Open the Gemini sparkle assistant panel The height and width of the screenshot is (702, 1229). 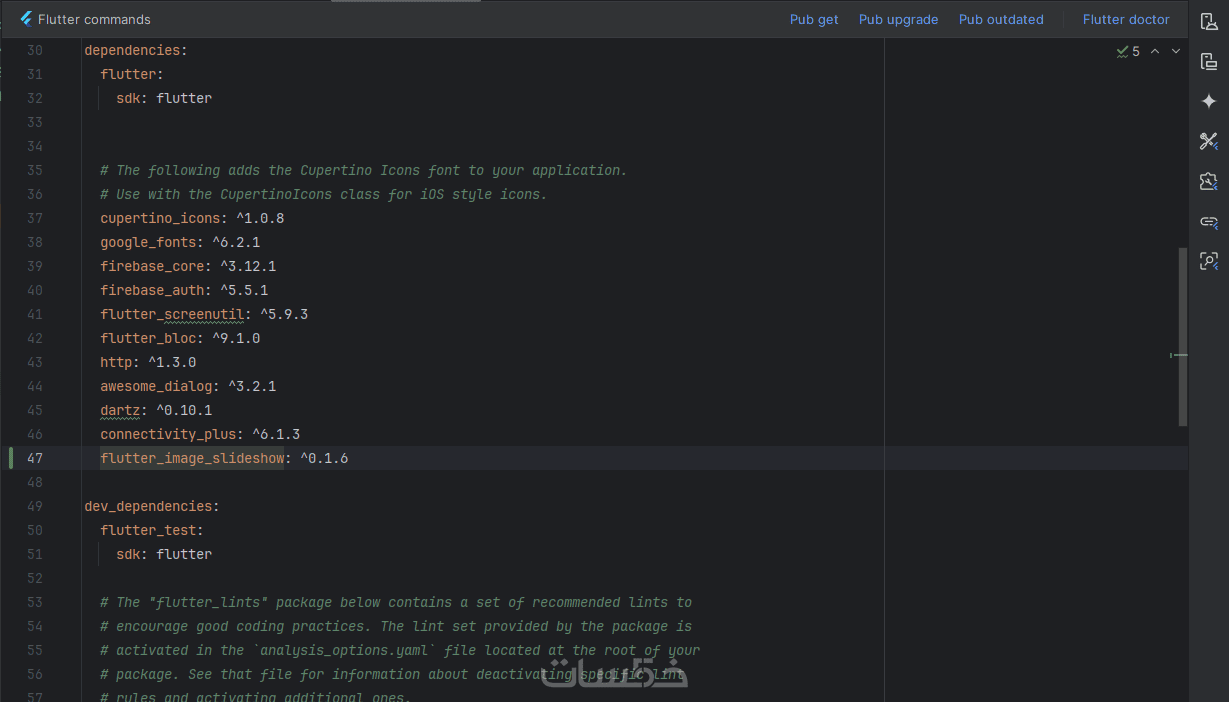click(x=1208, y=101)
